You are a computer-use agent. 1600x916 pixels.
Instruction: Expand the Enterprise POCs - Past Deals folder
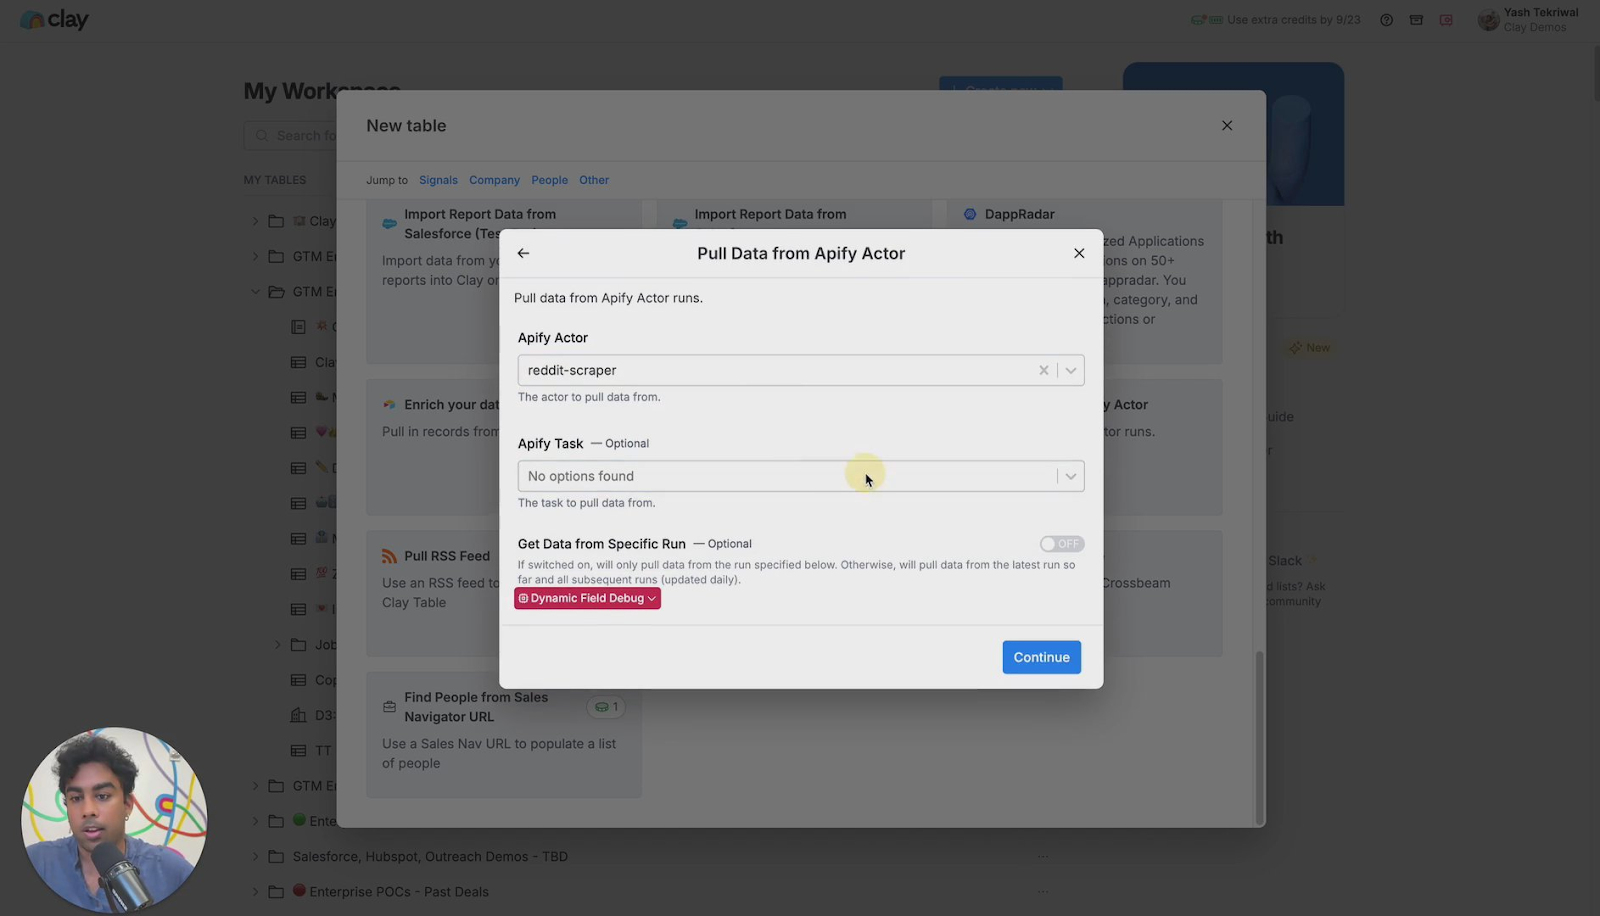click(x=255, y=892)
